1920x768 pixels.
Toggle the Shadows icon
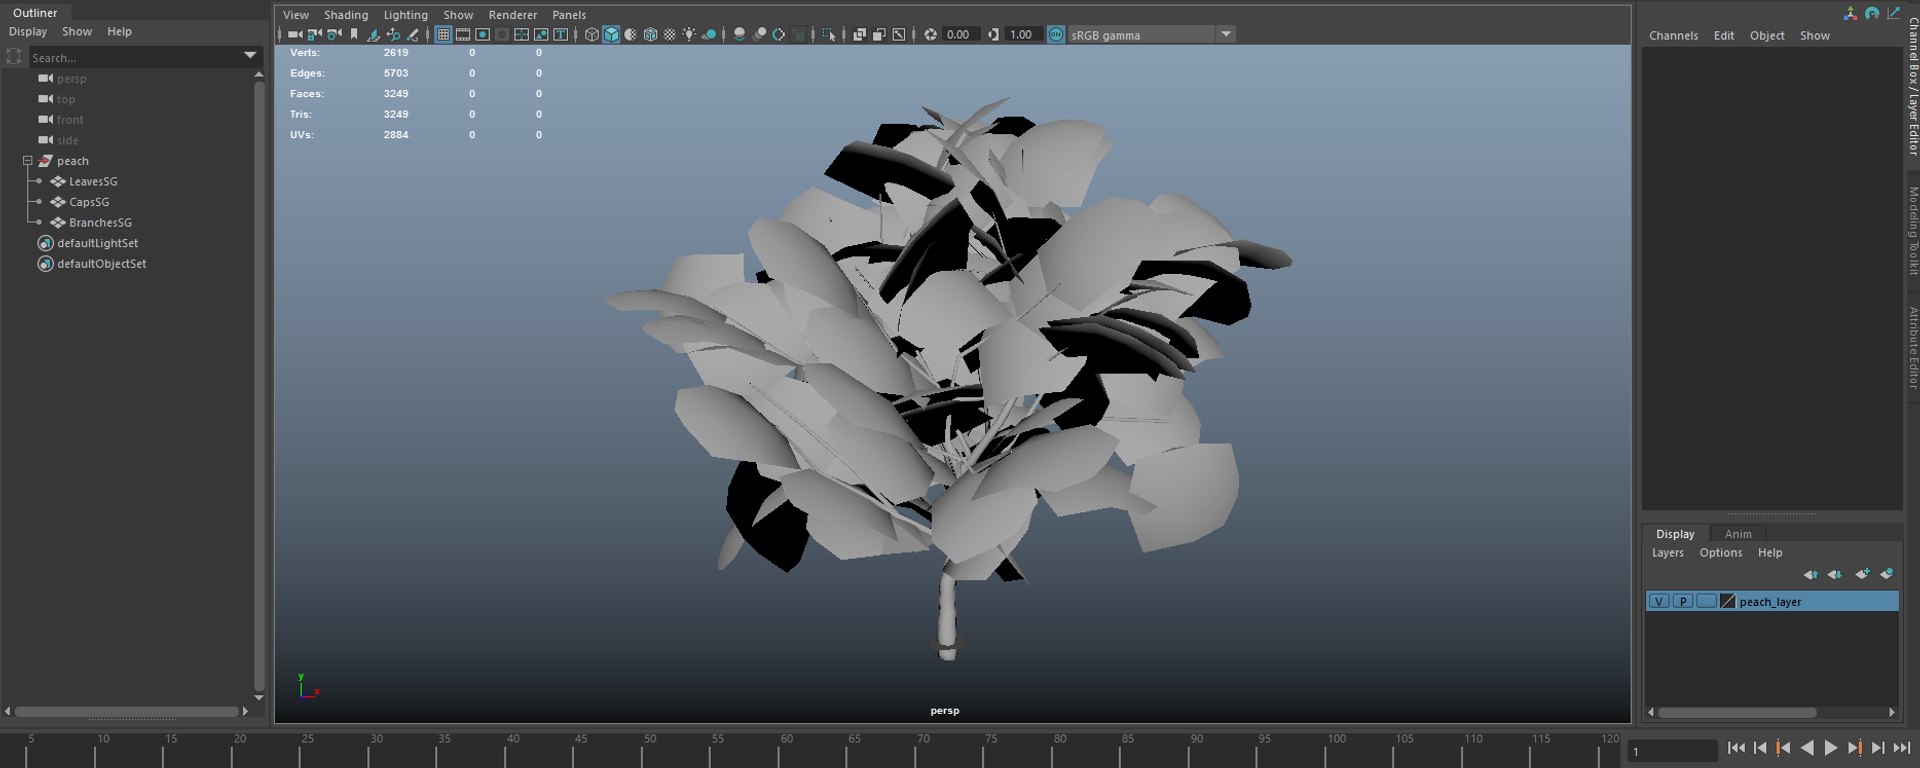pos(709,34)
